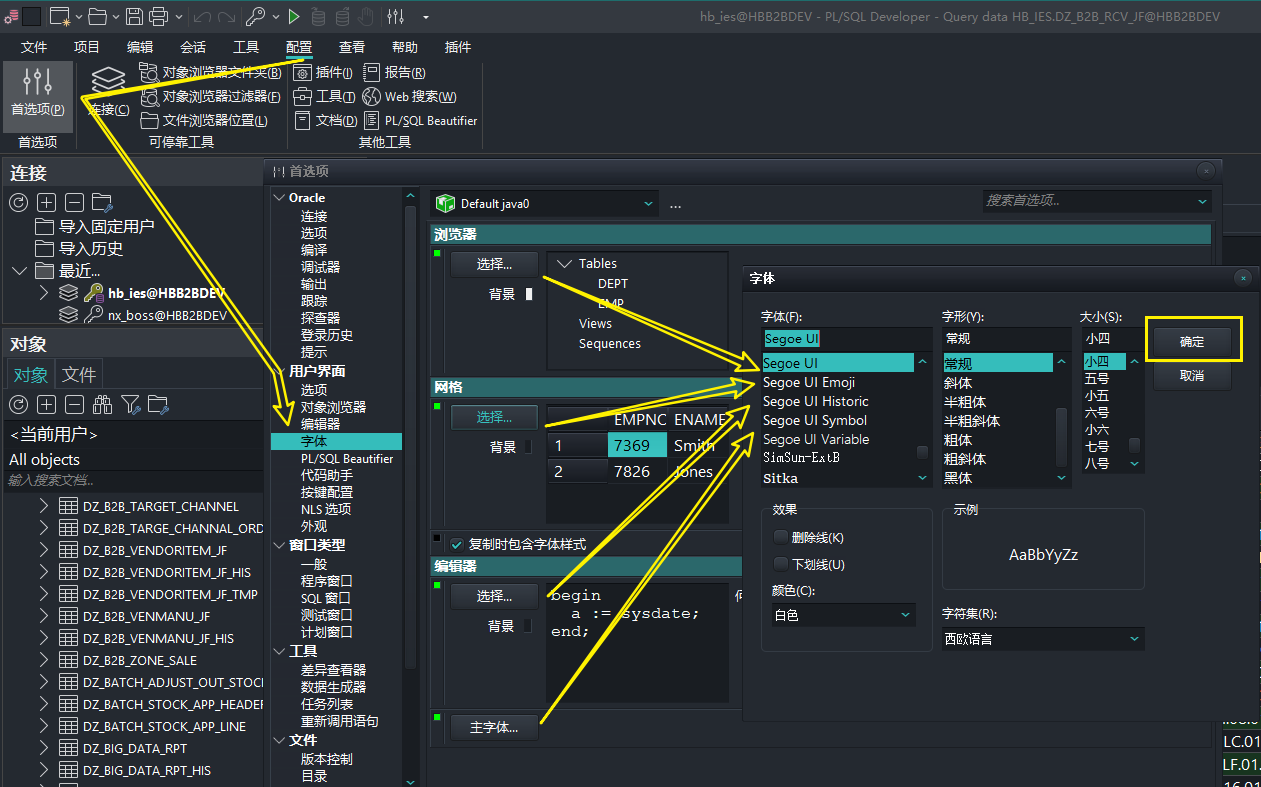
Task: Open the 帮助 menu
Action: tap(405, 47)
